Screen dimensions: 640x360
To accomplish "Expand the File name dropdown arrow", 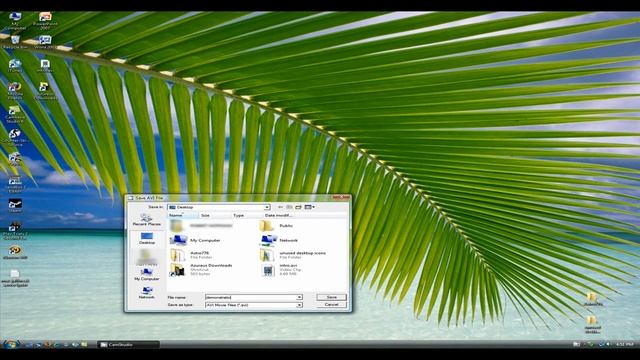I will coord(299,297).
